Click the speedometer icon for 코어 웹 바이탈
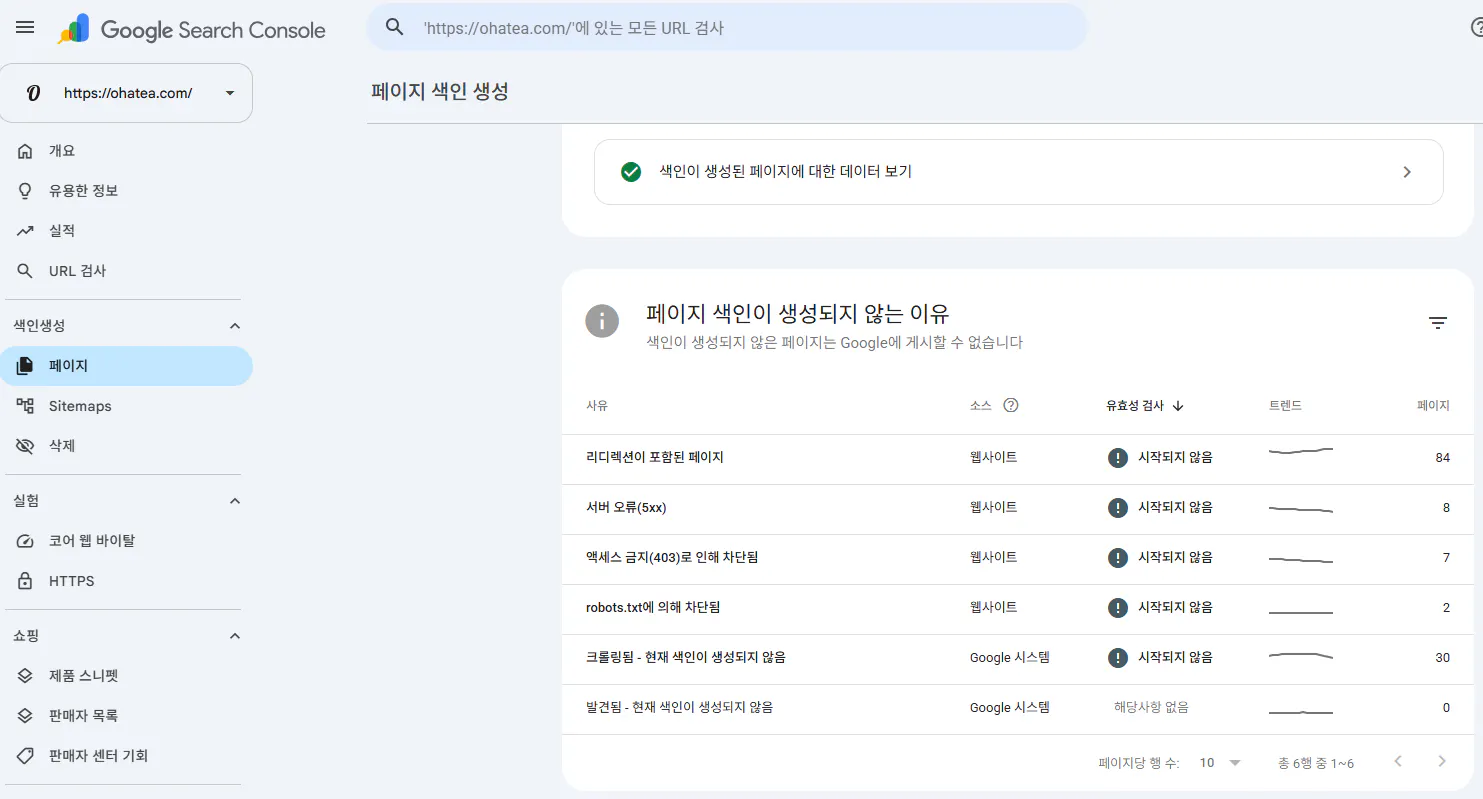 pos(26,541)
